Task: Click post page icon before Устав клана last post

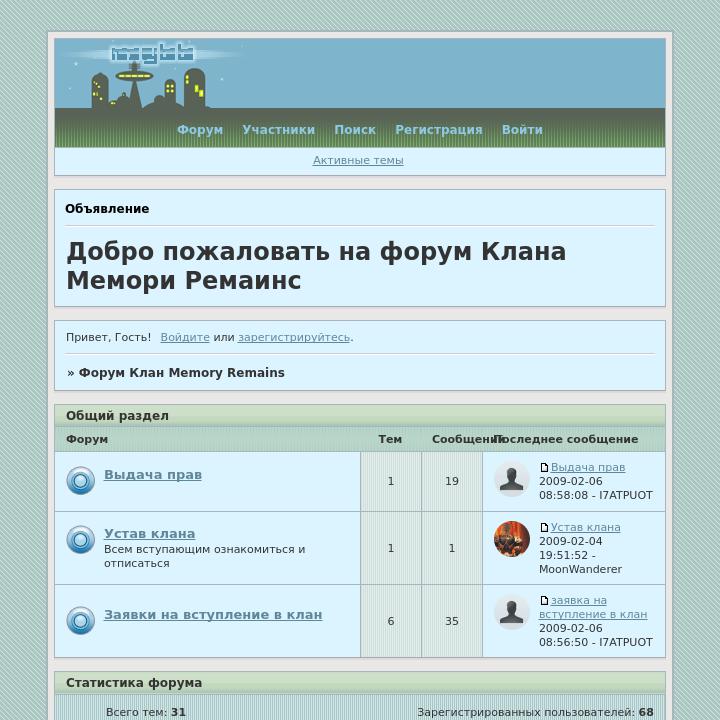Action: click(x=544, y=527)
